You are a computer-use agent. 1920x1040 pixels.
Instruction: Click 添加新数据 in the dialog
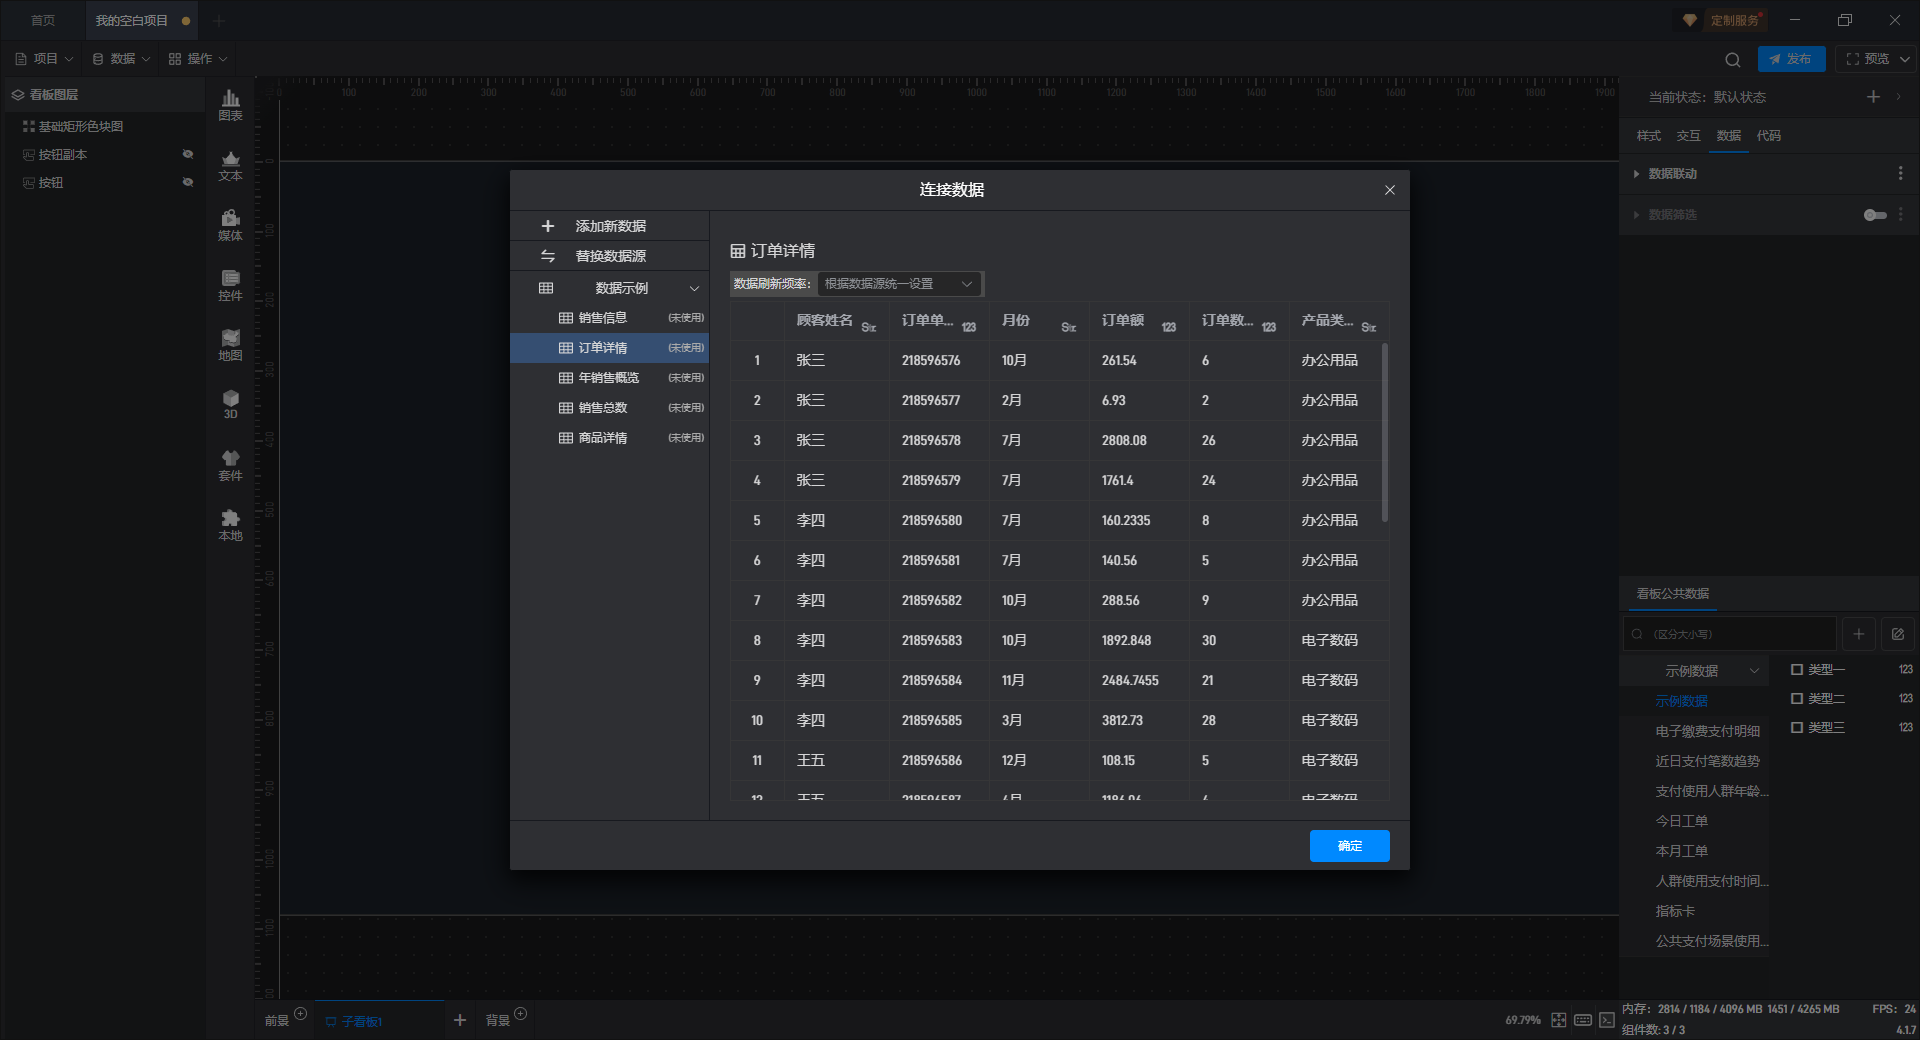[x=609, y=226]
